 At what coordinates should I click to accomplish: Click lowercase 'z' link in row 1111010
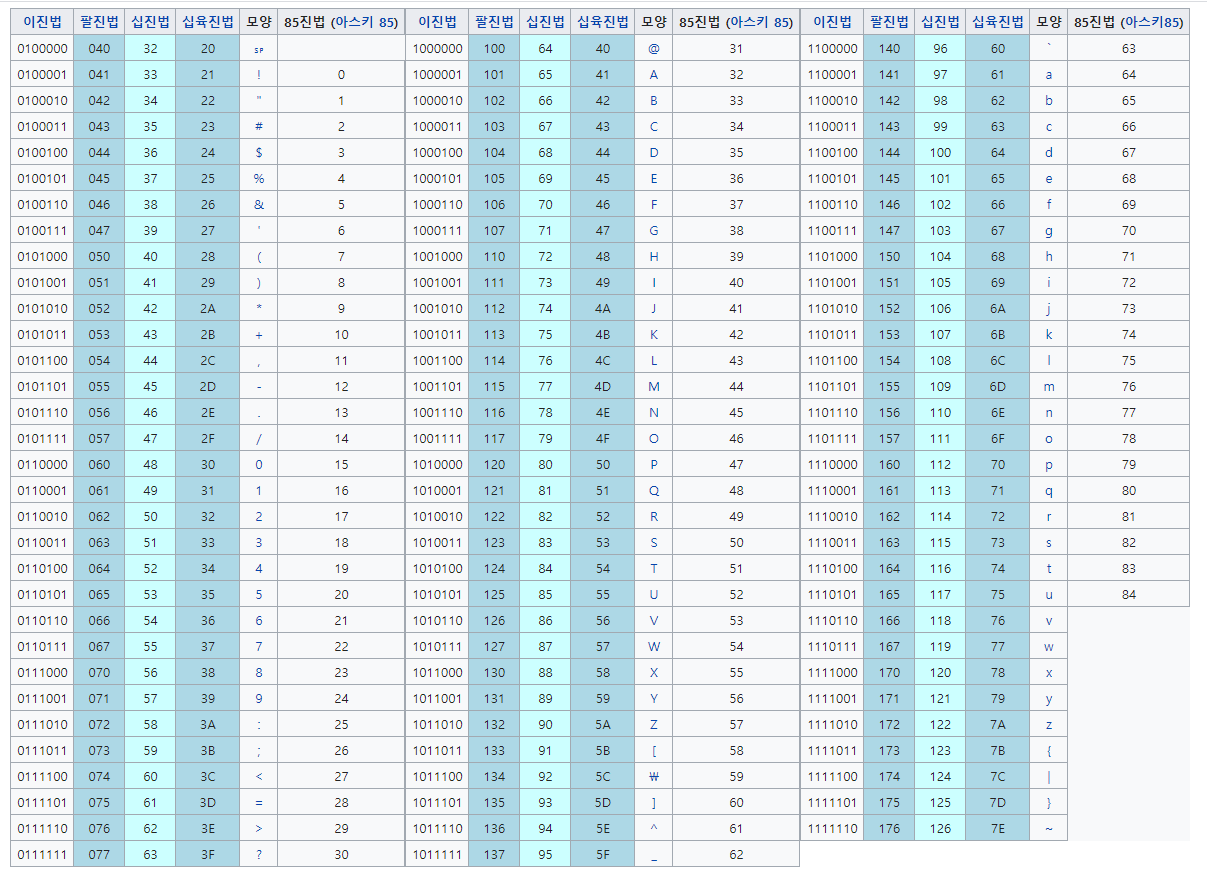[1049, 724]
